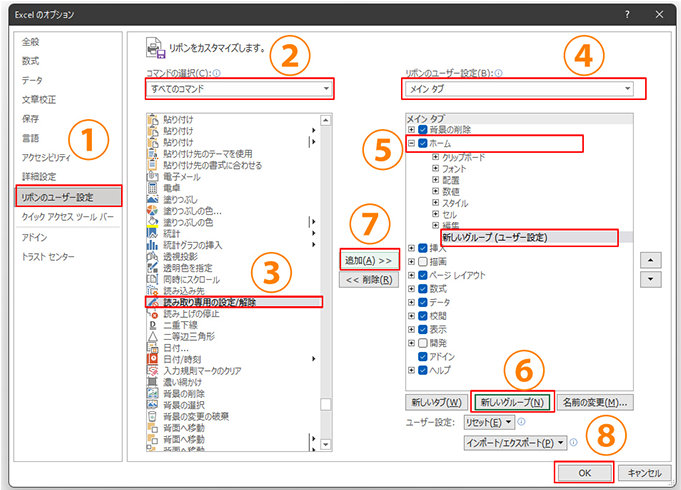Screen dimensions: 681x490
Task: Uncheck the ヘルプ tab checkbox
Action: 423,370
